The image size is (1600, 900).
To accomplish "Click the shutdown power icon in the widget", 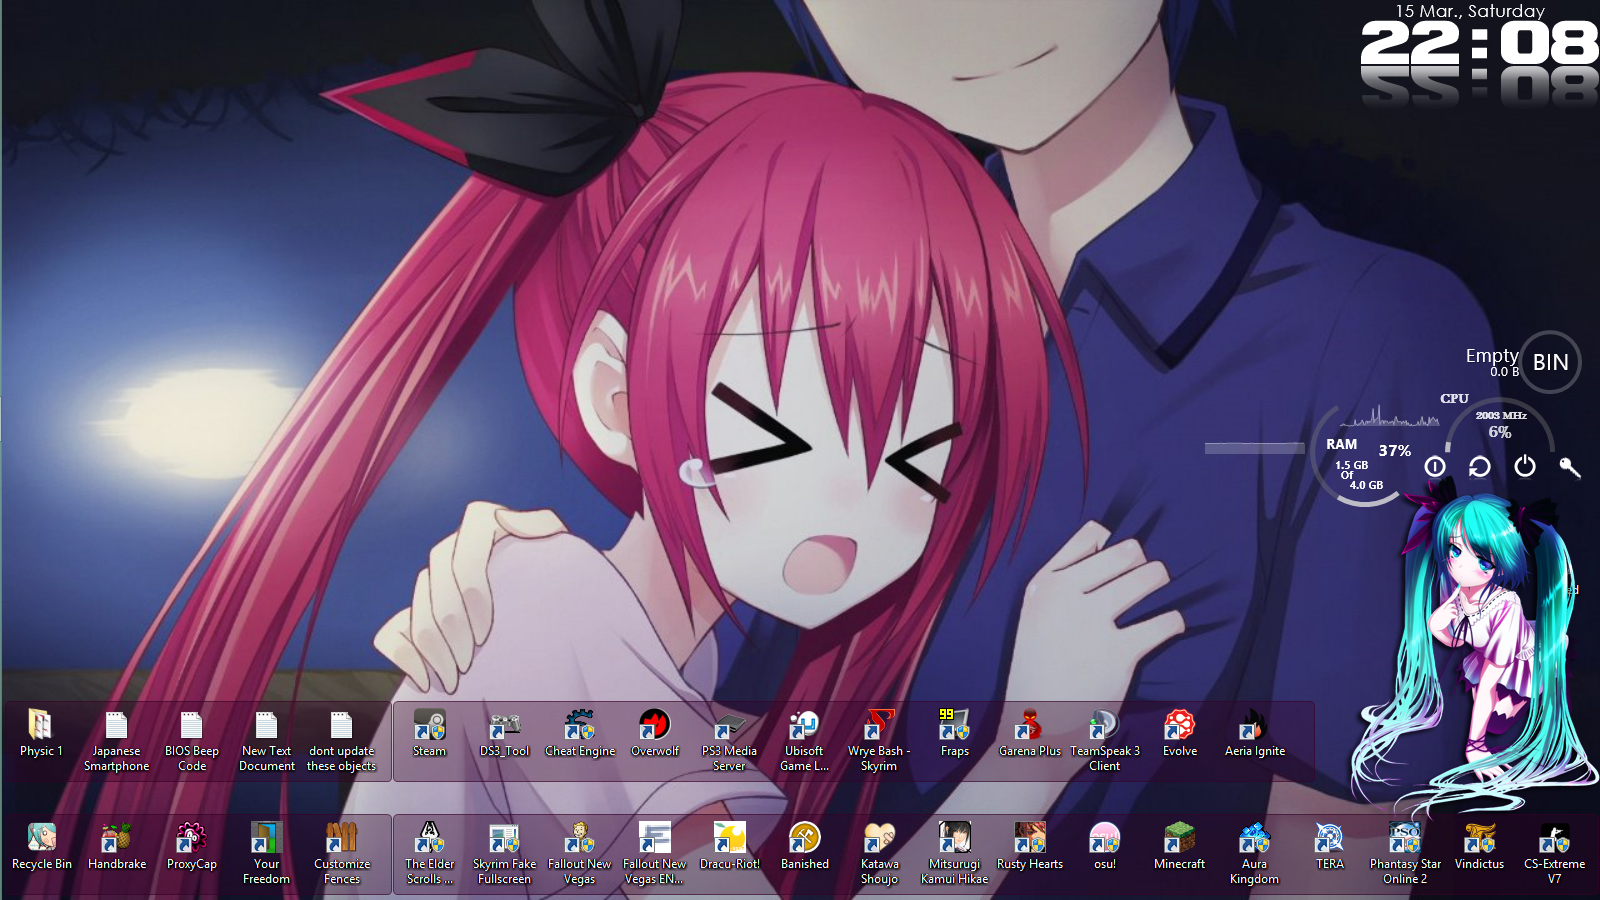I will pyautogui.click(x=1524, y=466).
